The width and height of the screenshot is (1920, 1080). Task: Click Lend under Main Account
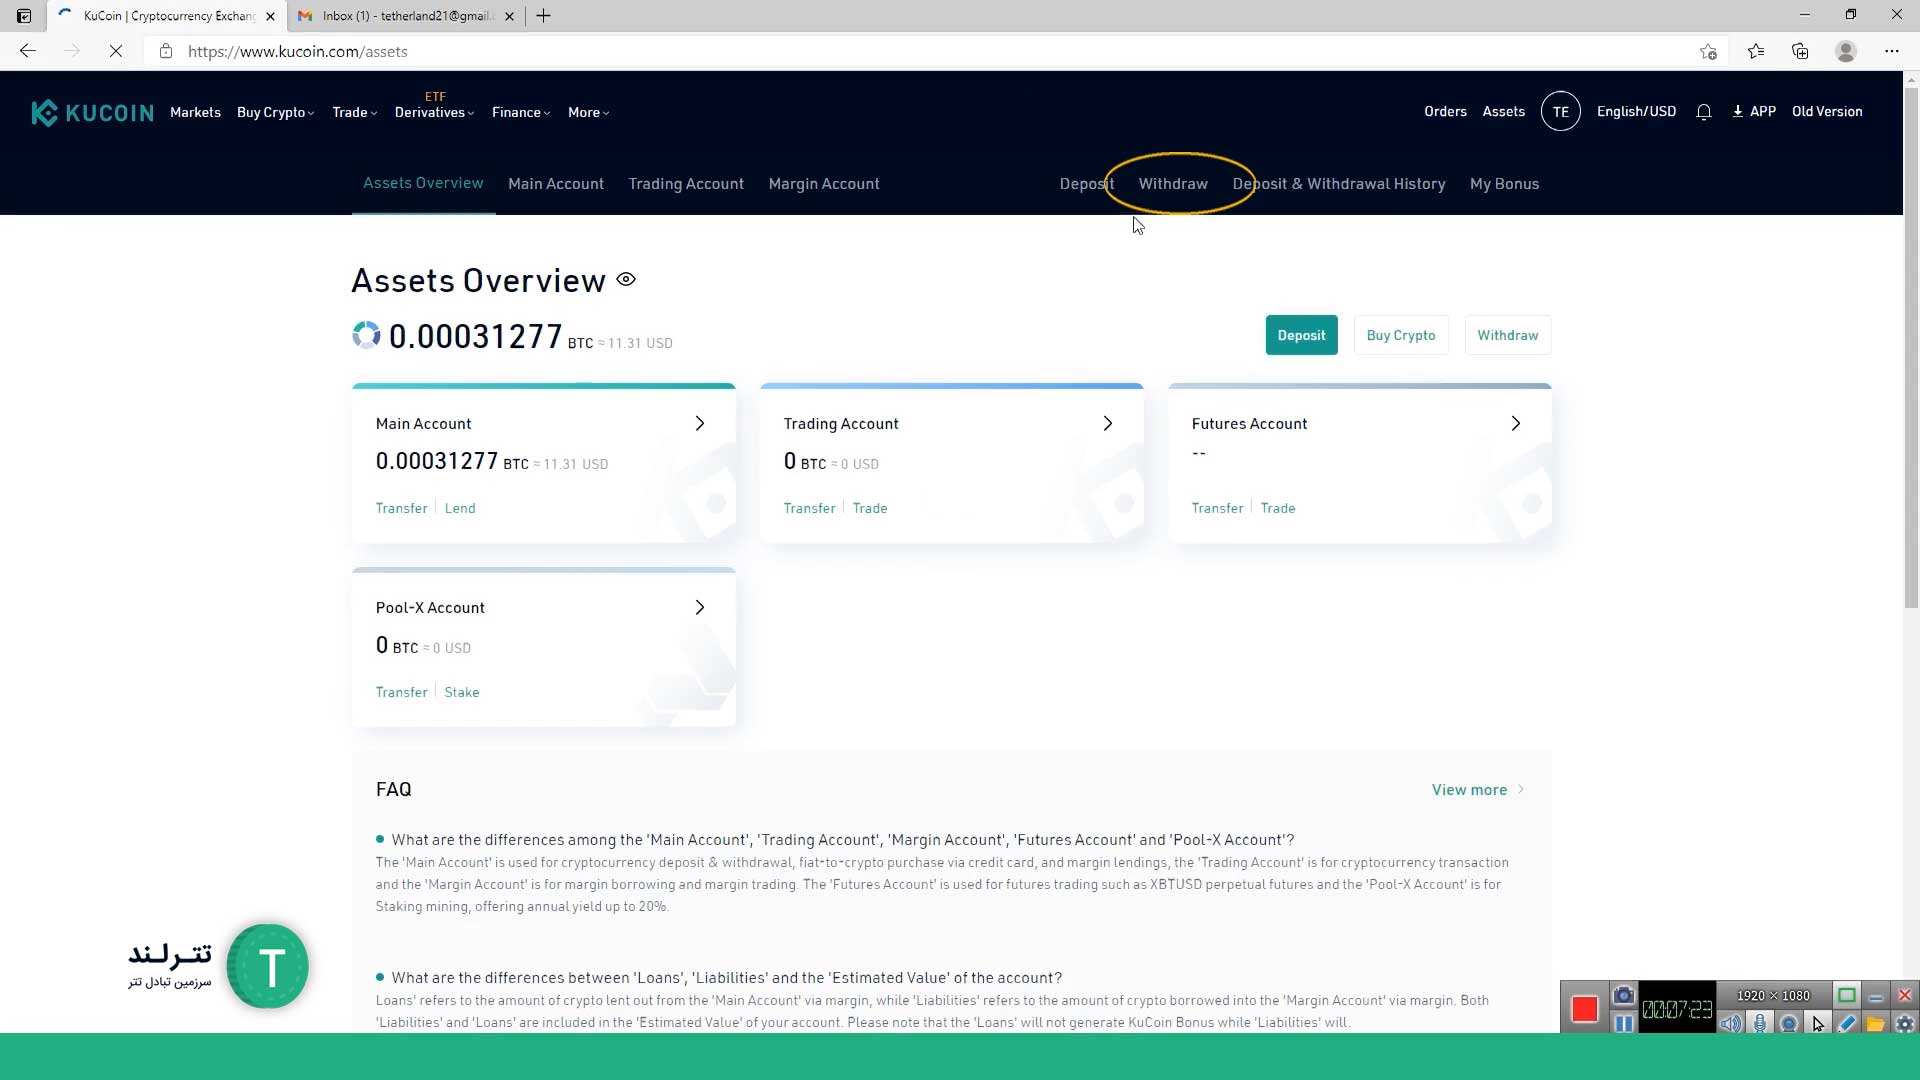tap(460, 508)
